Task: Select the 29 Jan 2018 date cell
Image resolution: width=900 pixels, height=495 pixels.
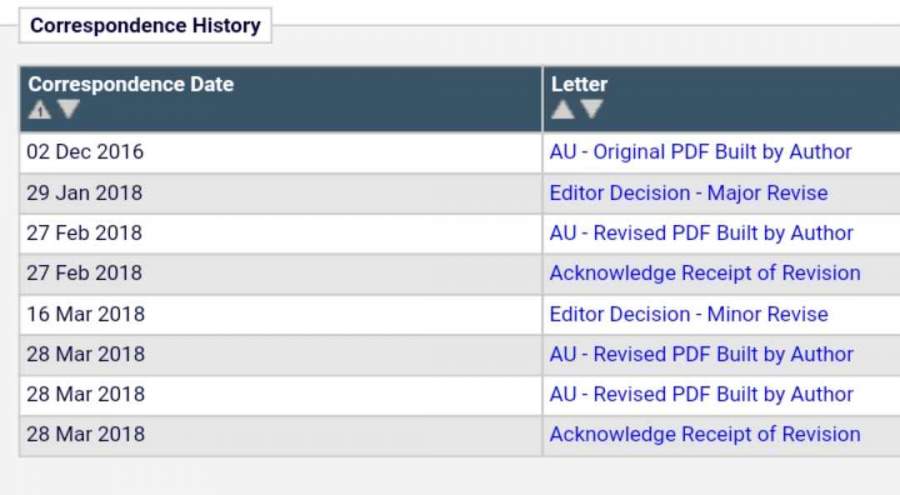Action: (85, 193)
